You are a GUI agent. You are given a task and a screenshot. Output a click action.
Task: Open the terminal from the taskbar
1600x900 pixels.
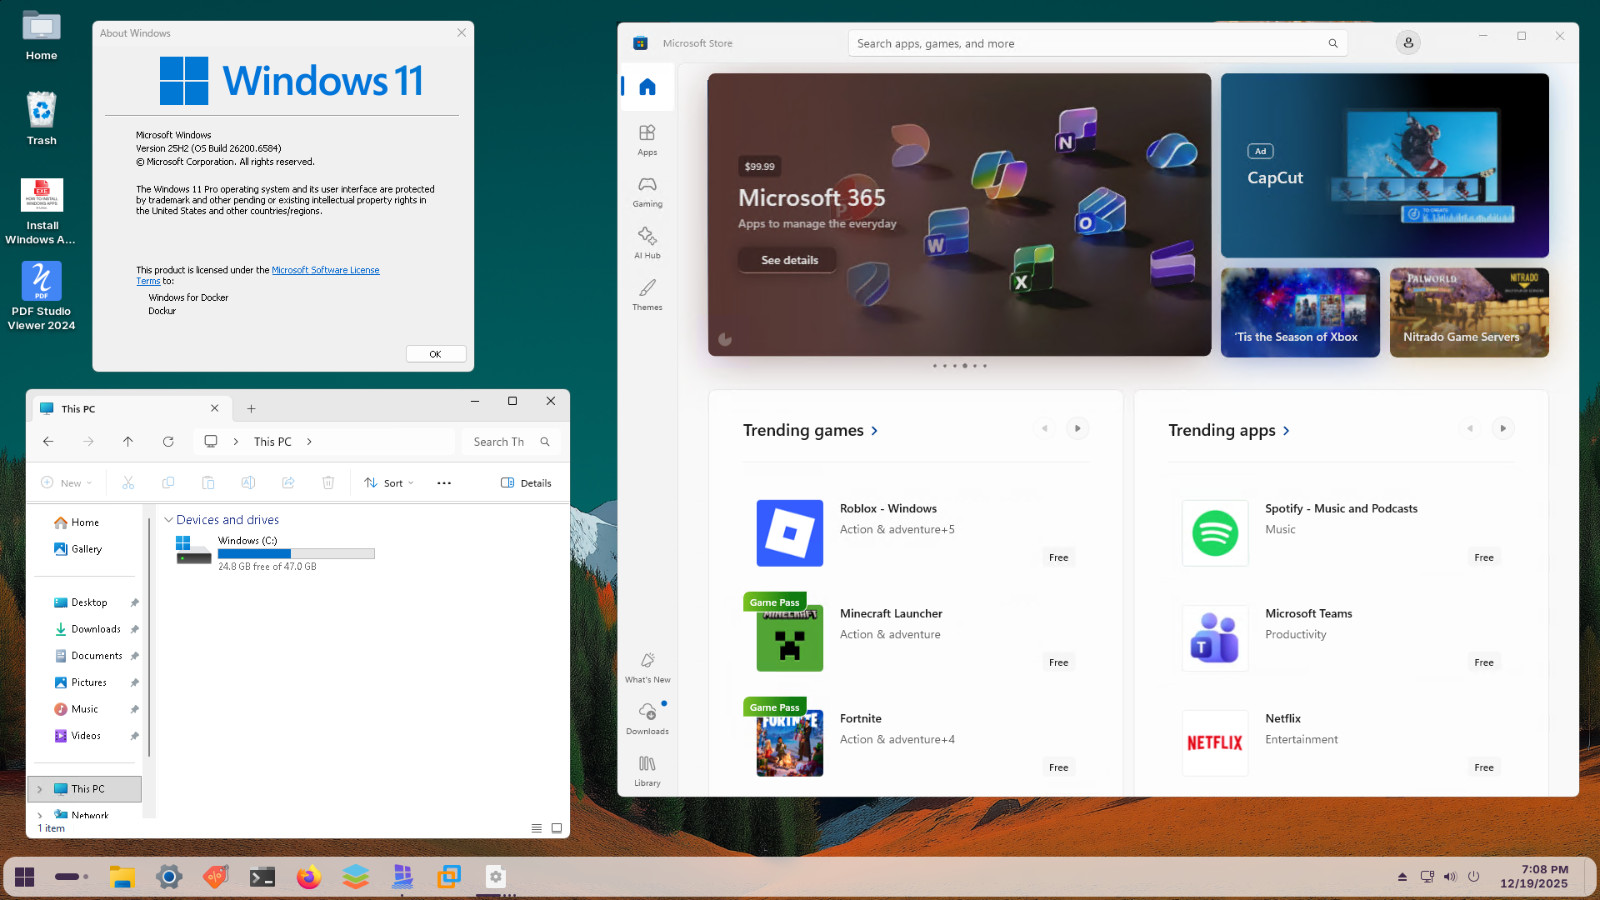point(262,877)
